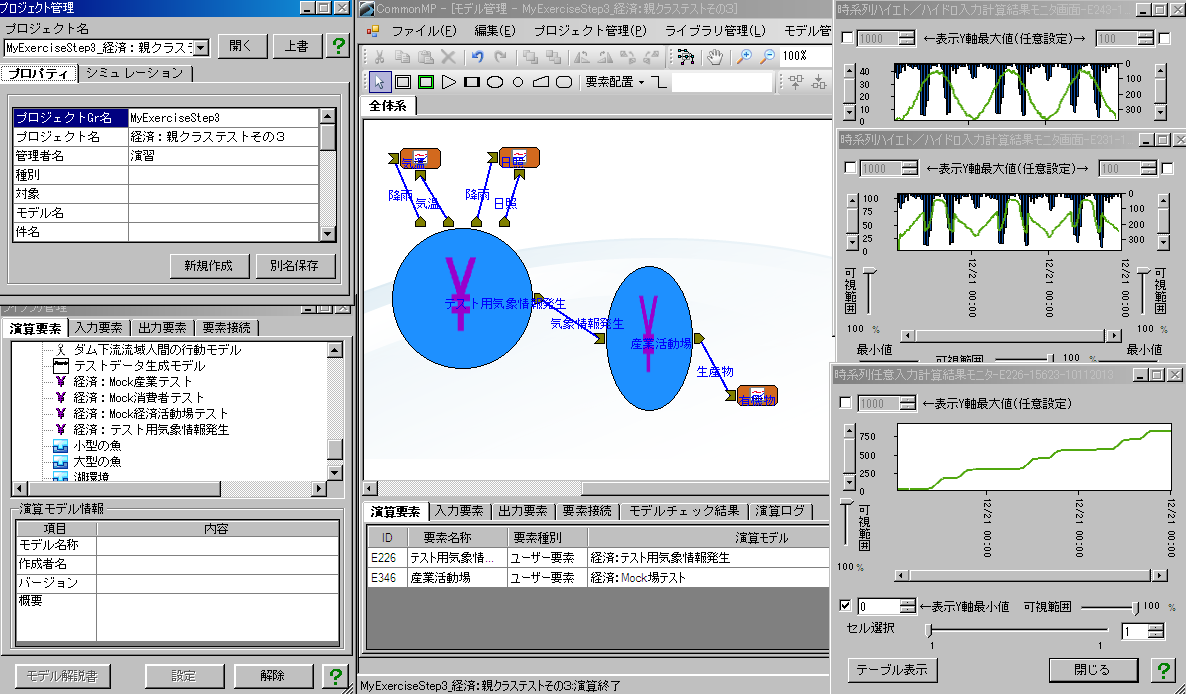Screen dimensions: 1186x694
Task: Enable the top monitor's left Y-axis max checkbox
Action: tap(847, 38)
